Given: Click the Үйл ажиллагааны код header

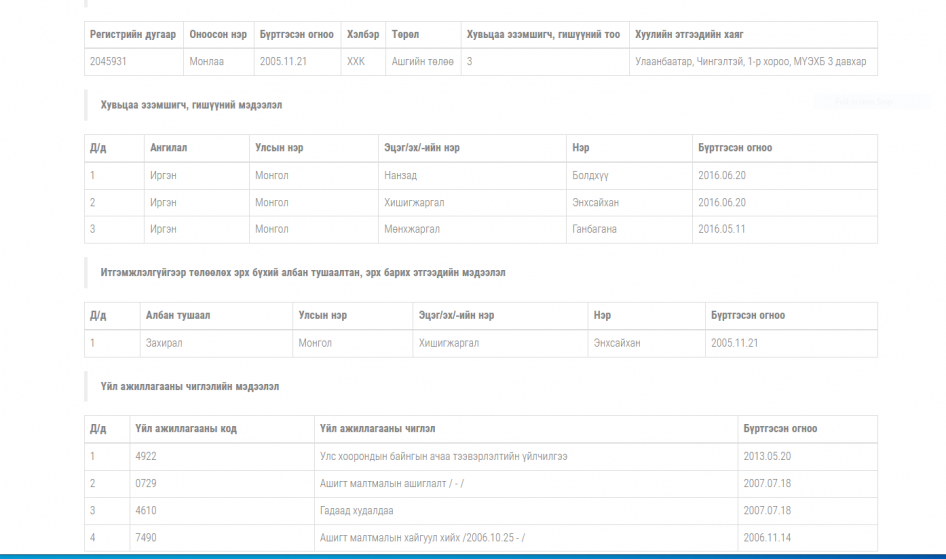Looking at the screenshot, I should (186, 429).
